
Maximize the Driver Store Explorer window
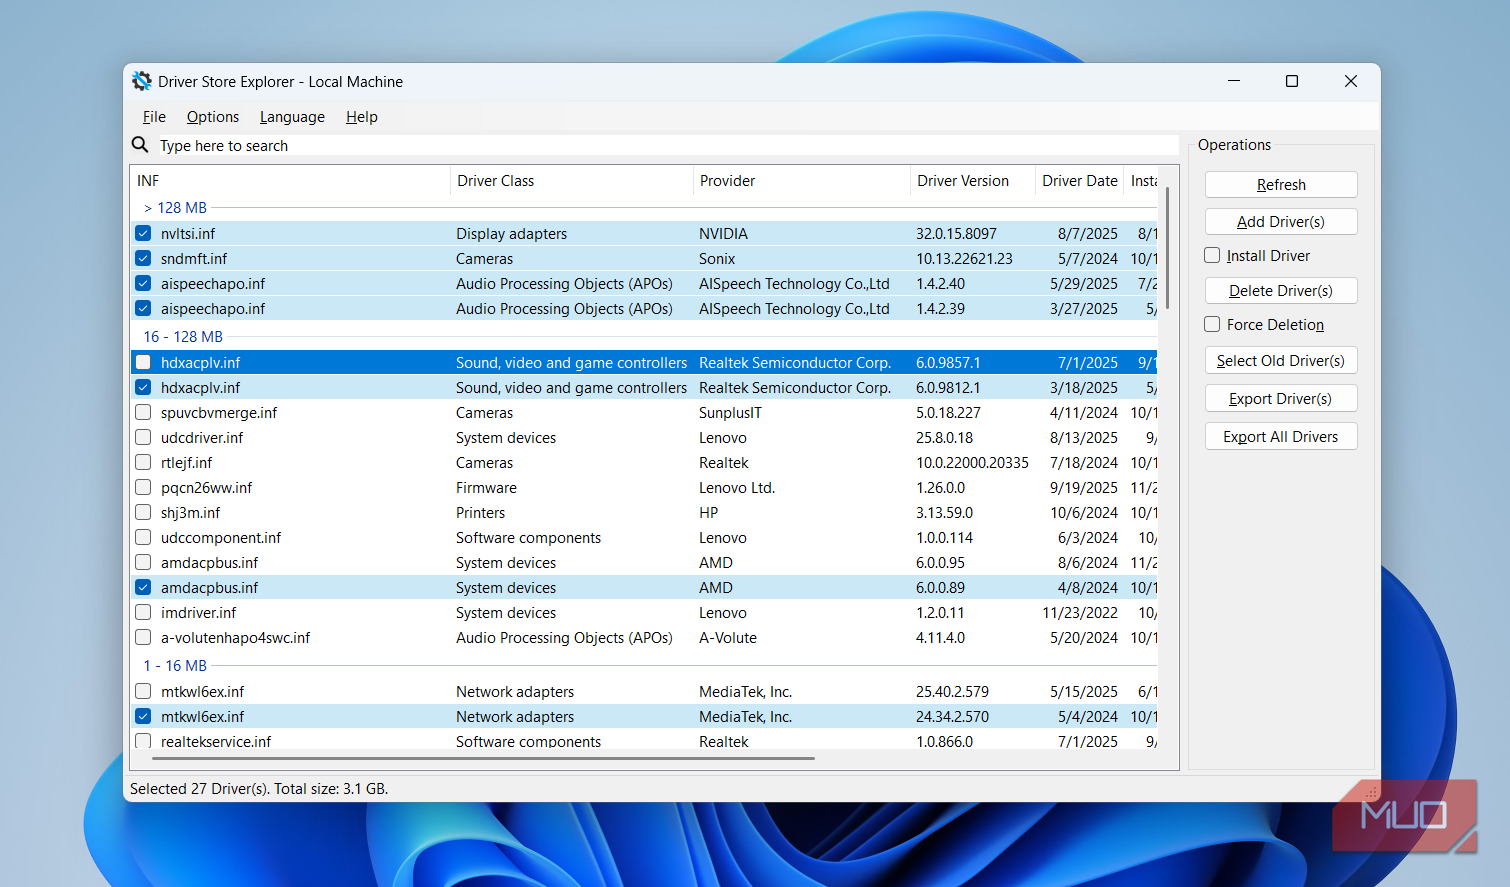pos(1291,81)
